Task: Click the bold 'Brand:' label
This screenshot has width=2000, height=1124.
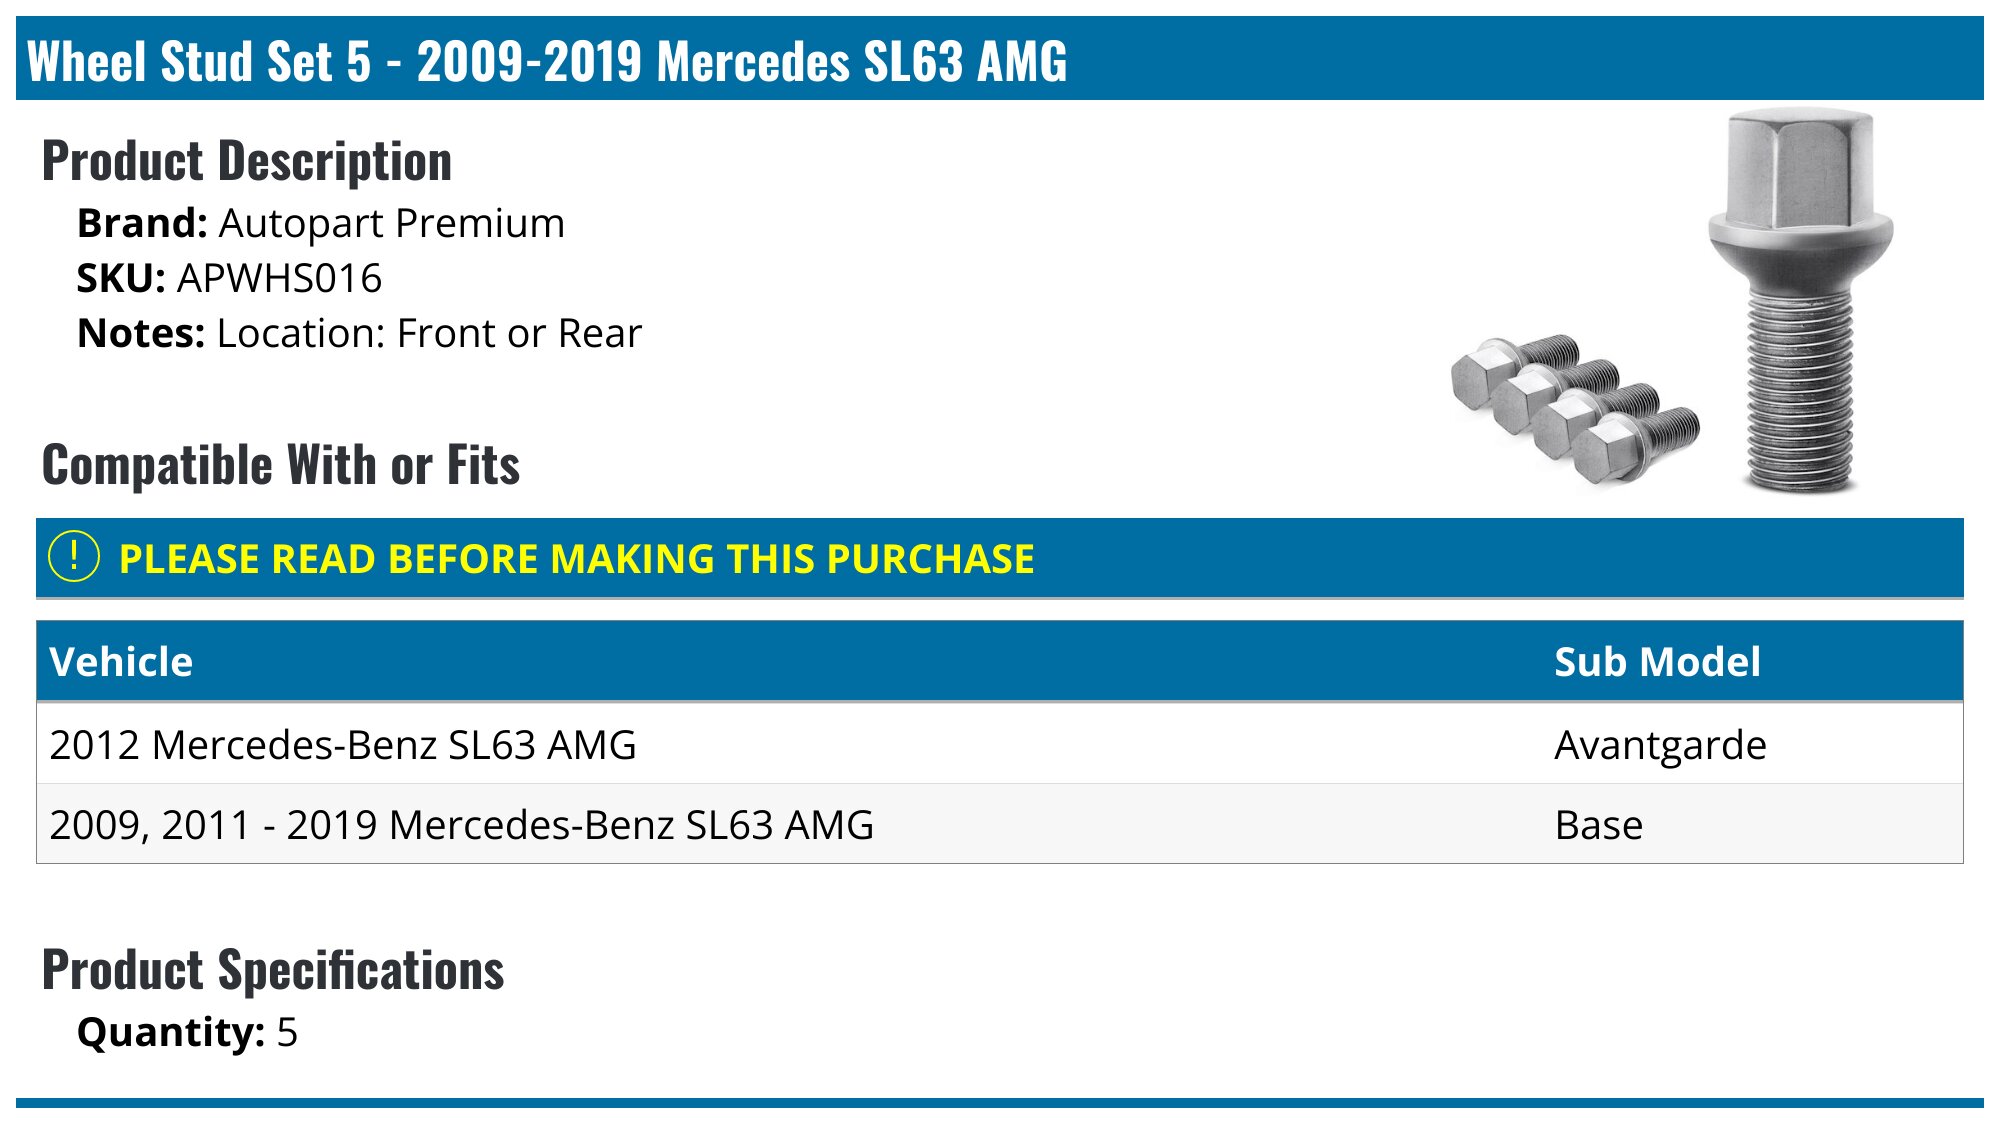Action: (x=142, y=224)
